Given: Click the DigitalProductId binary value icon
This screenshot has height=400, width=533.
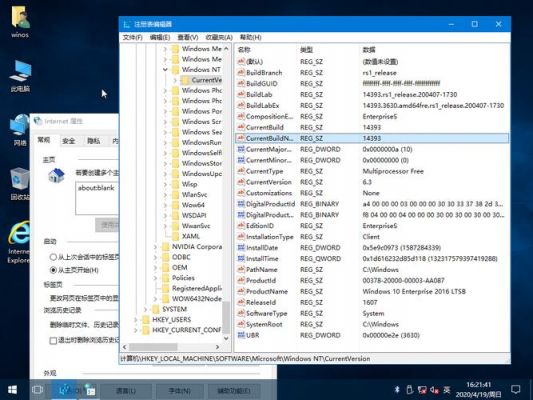Looking at the screenshot, I should click(x=241, y=204).
